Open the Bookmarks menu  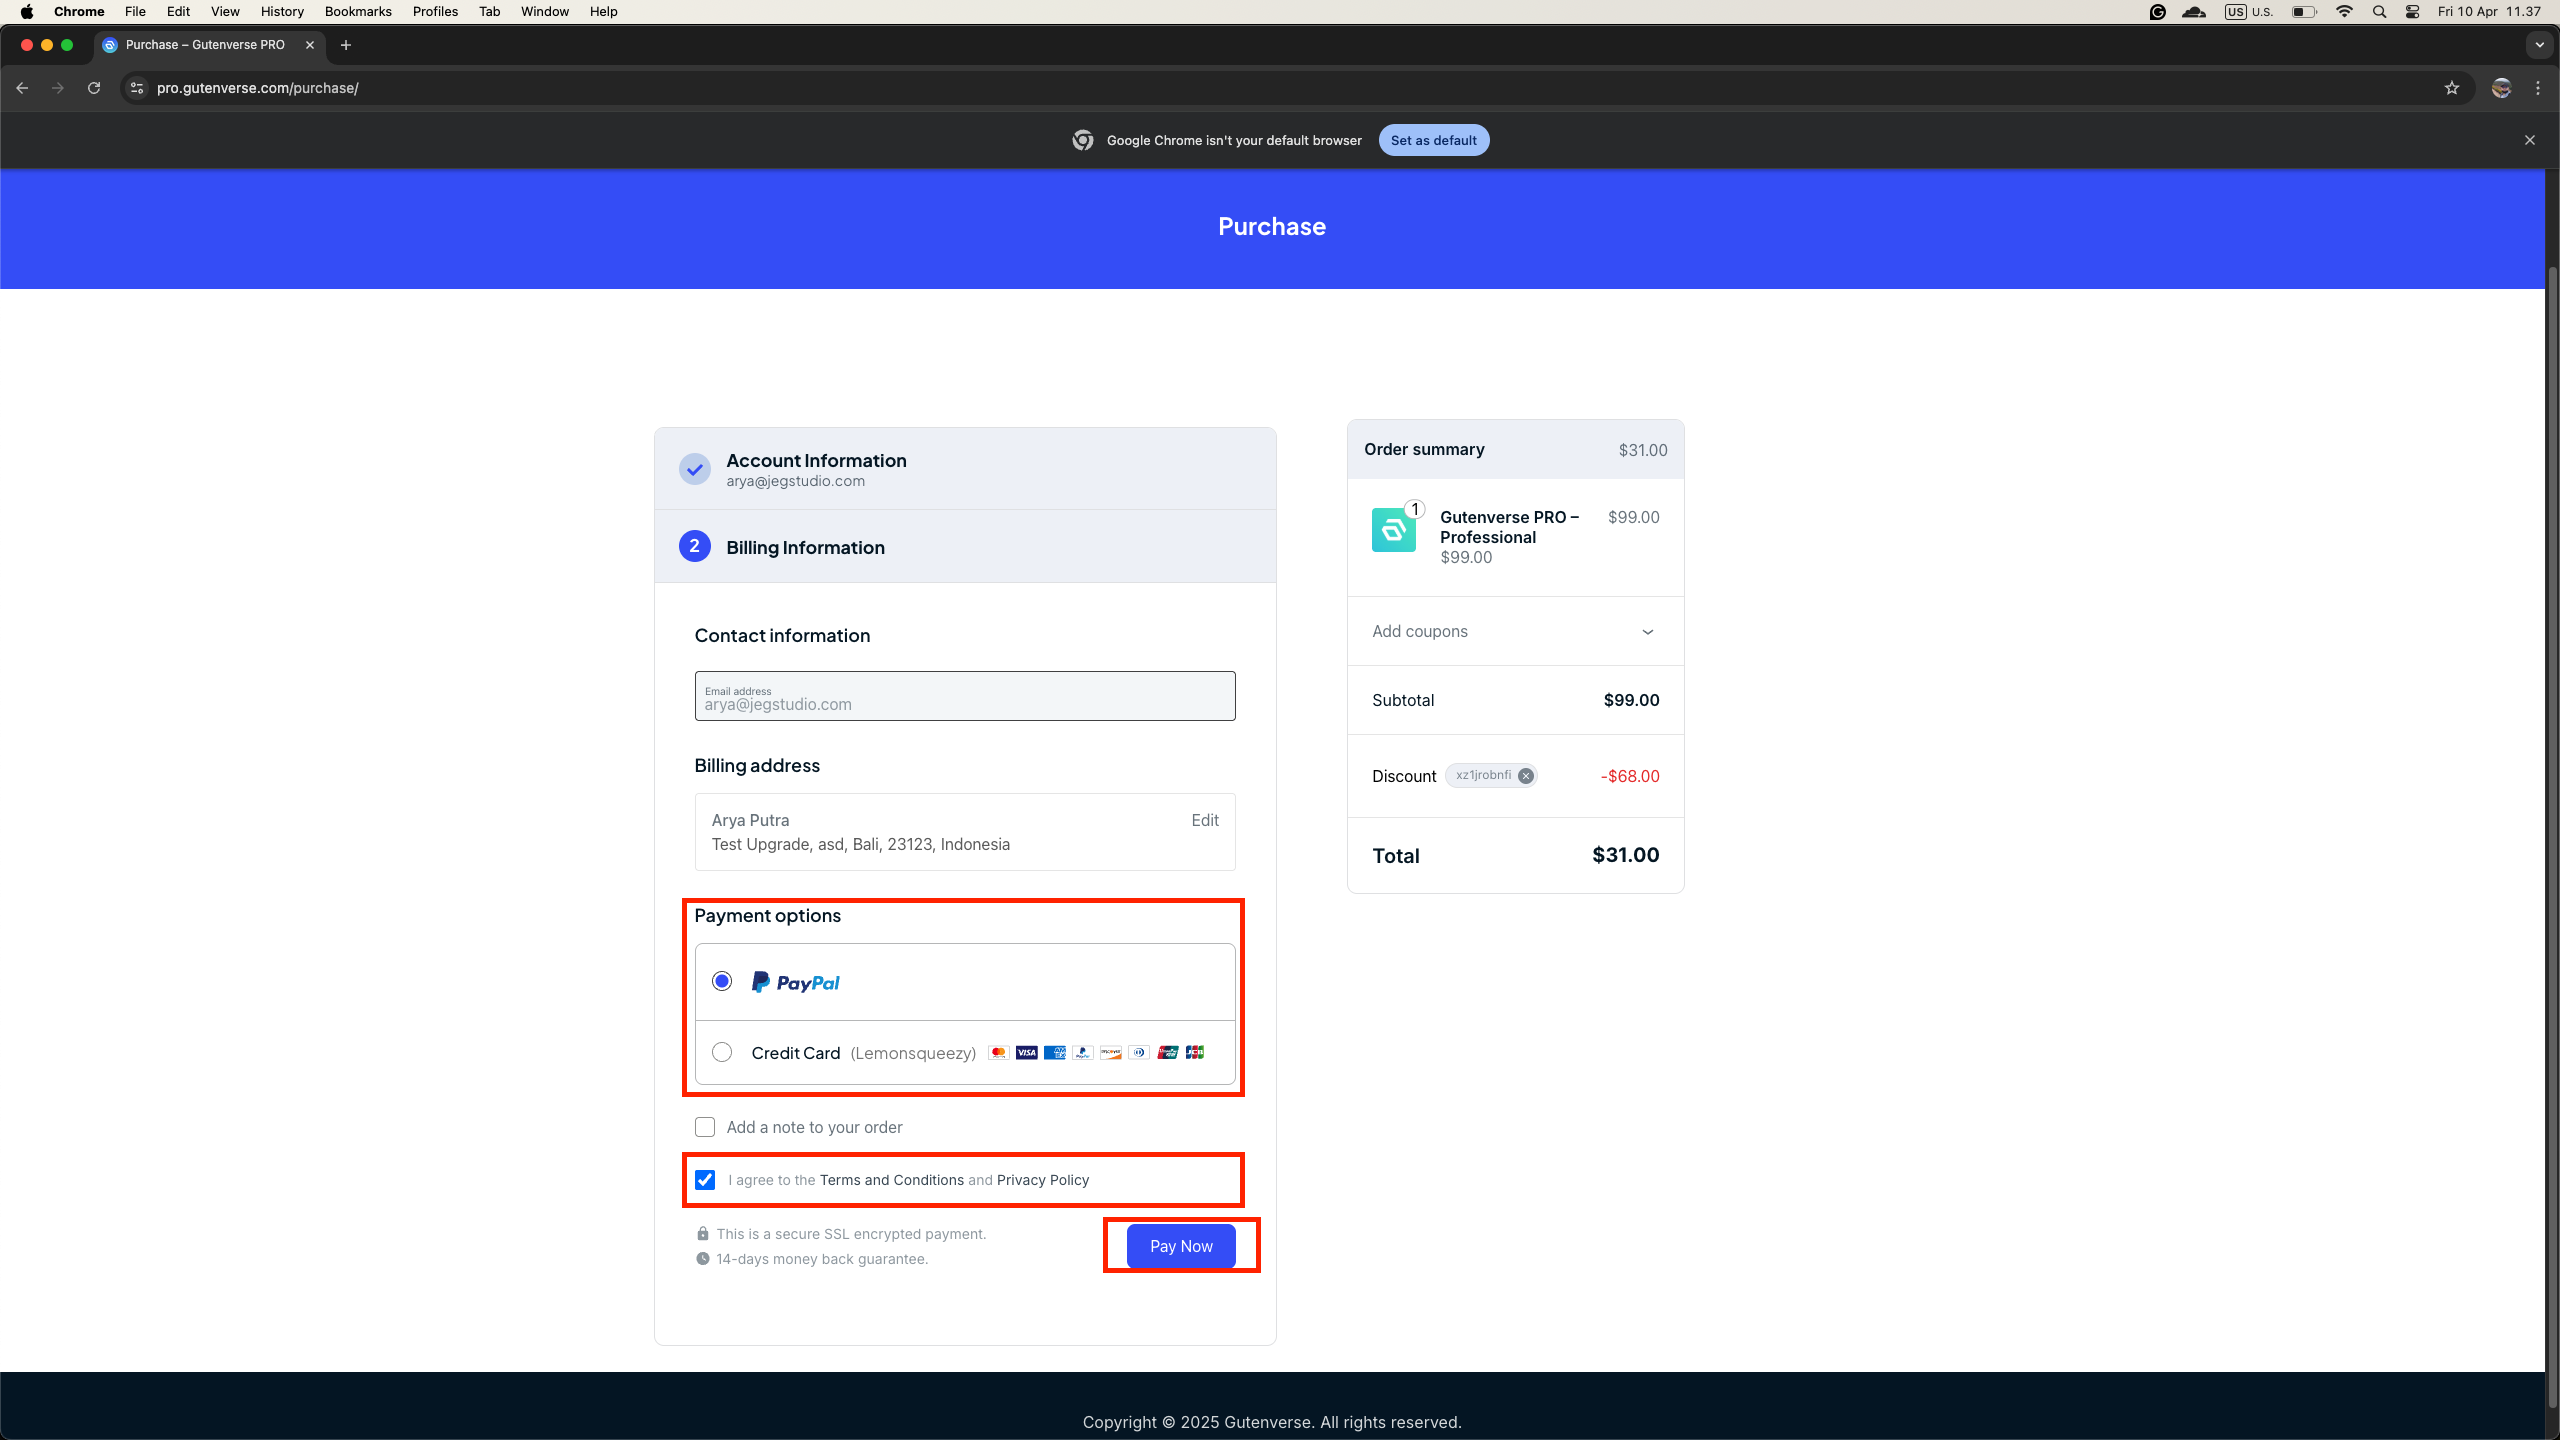click(x=357, y=12)
